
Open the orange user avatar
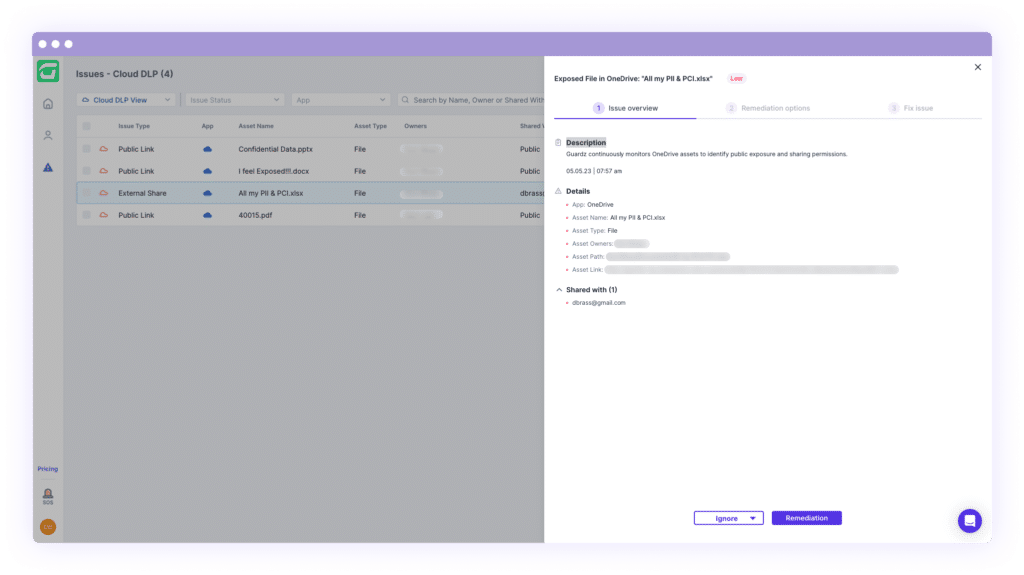48,527
